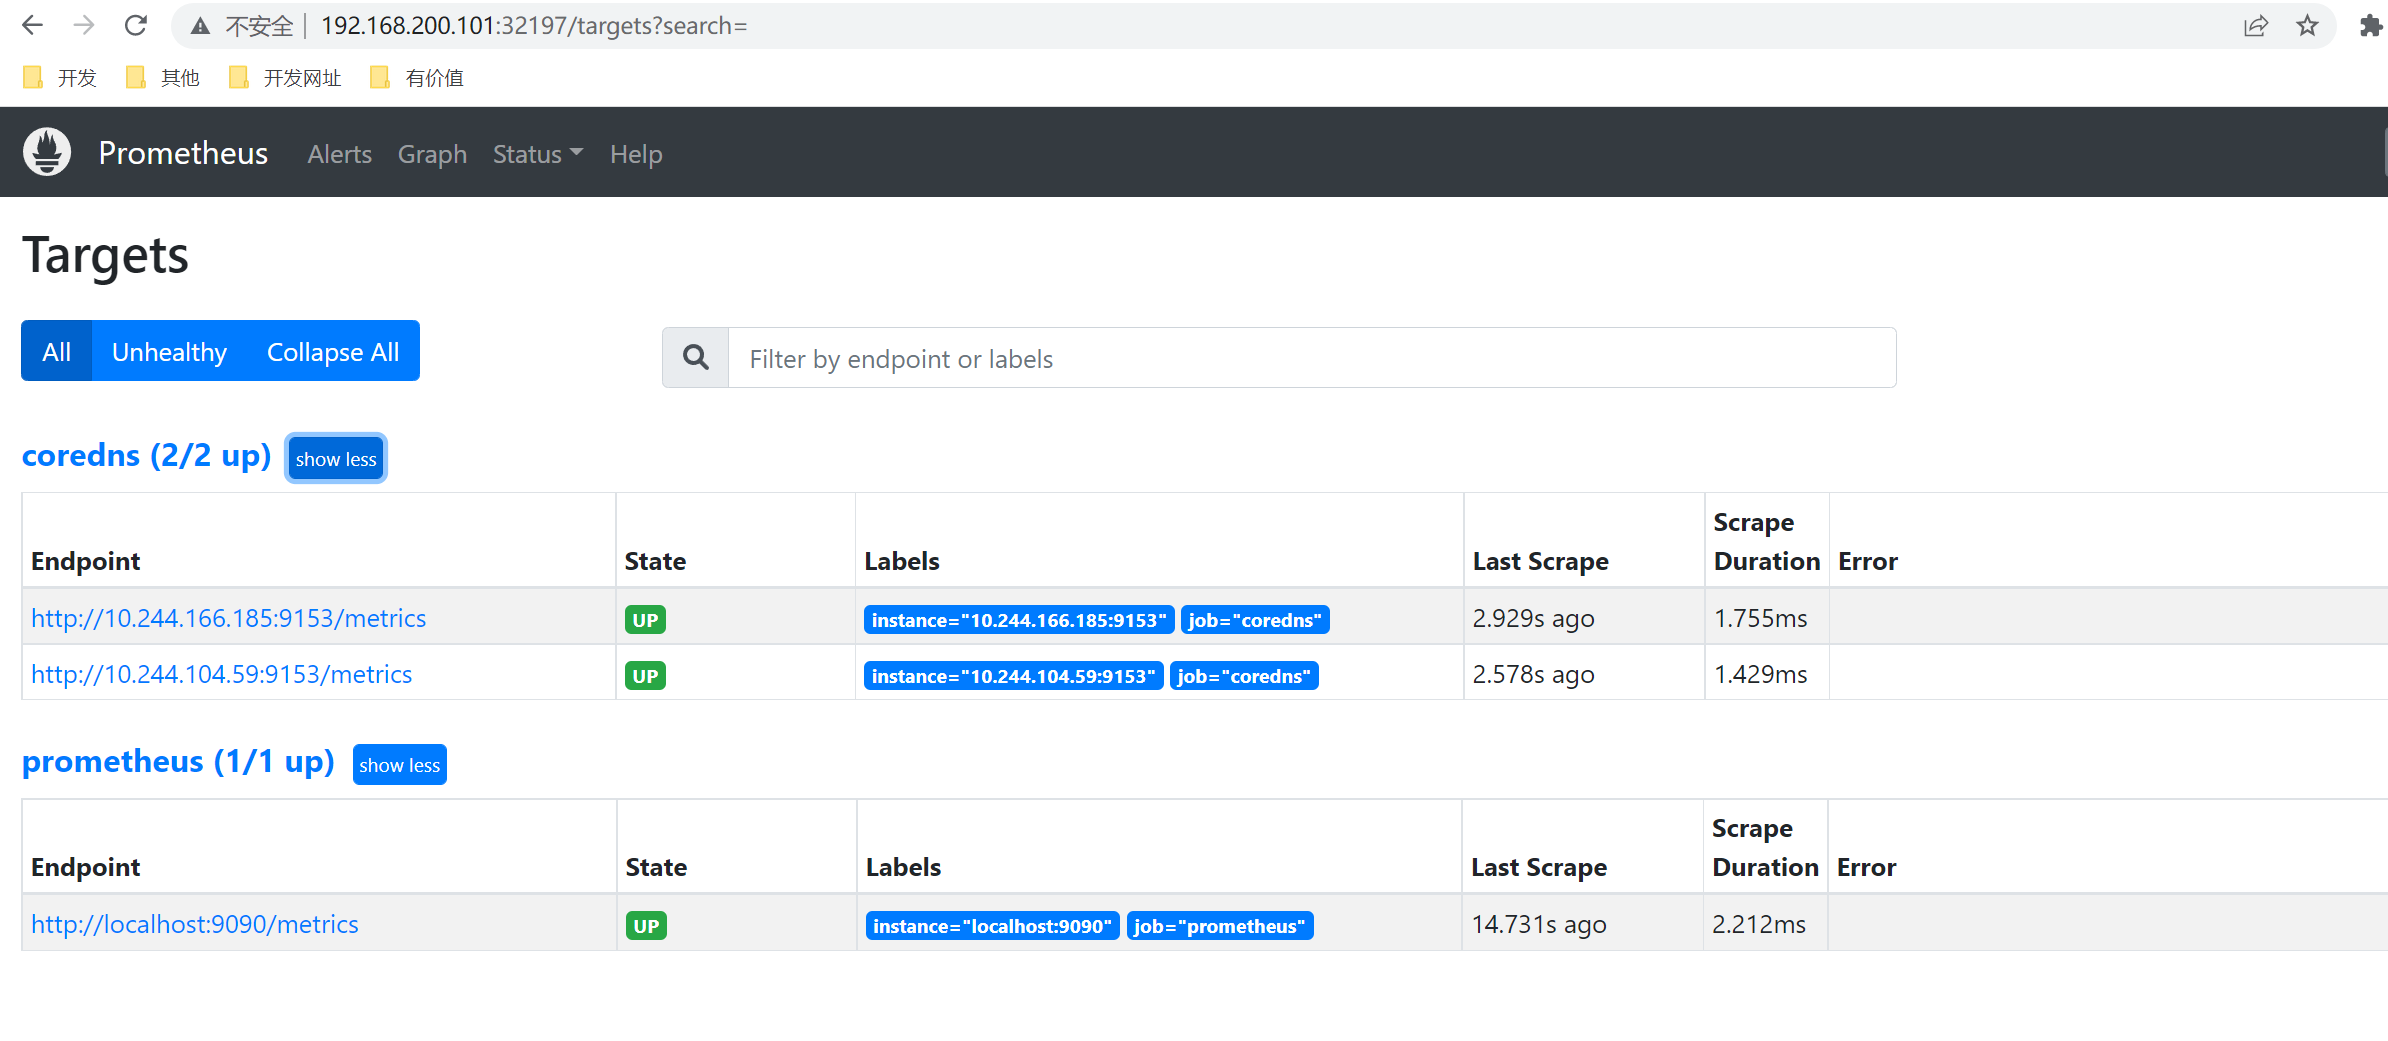Click the not-secure warning triangle icon
This screenshot has height=1041, width=2388.
point(200,26)
